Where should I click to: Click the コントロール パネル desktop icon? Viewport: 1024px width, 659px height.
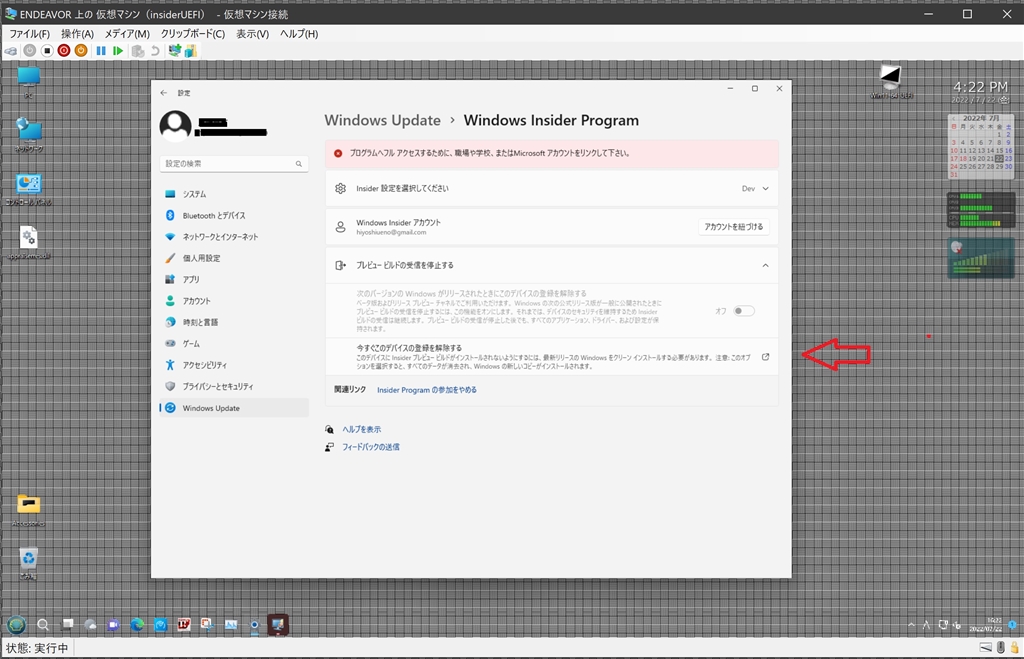point(28,189)
